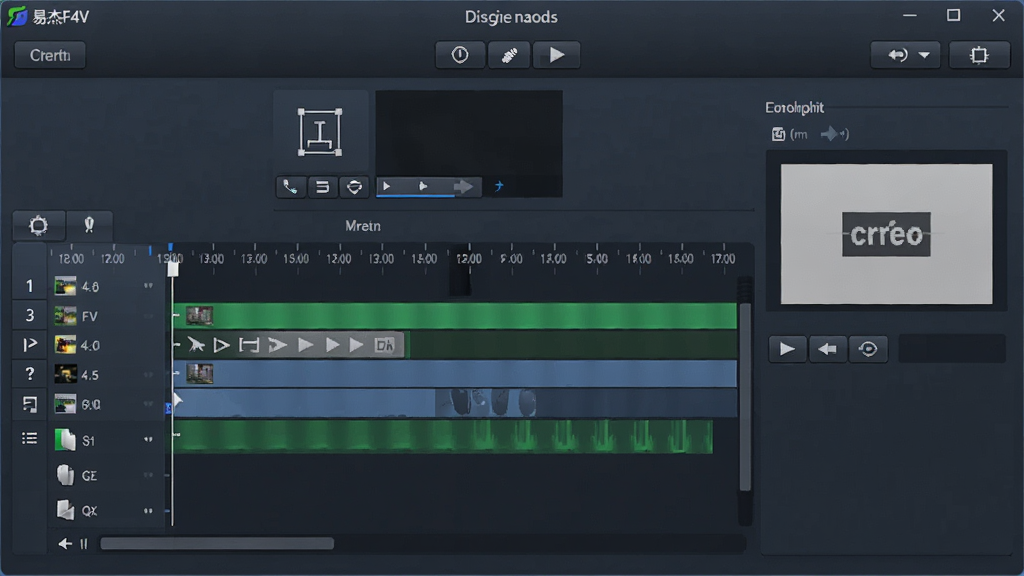Select the diagonal clip tool beside the clock
Image resolution: width=1024 pixels, height=576 pixels.
[x=509, y=55]
